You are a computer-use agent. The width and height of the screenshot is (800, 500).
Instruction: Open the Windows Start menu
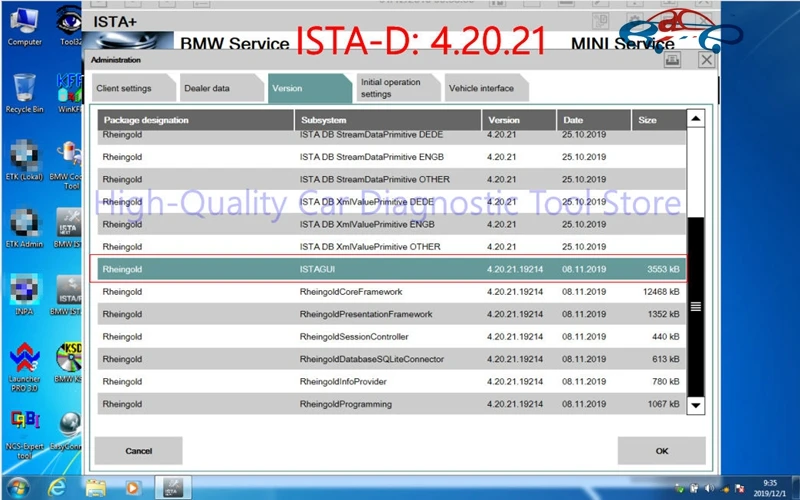point(18,488)
